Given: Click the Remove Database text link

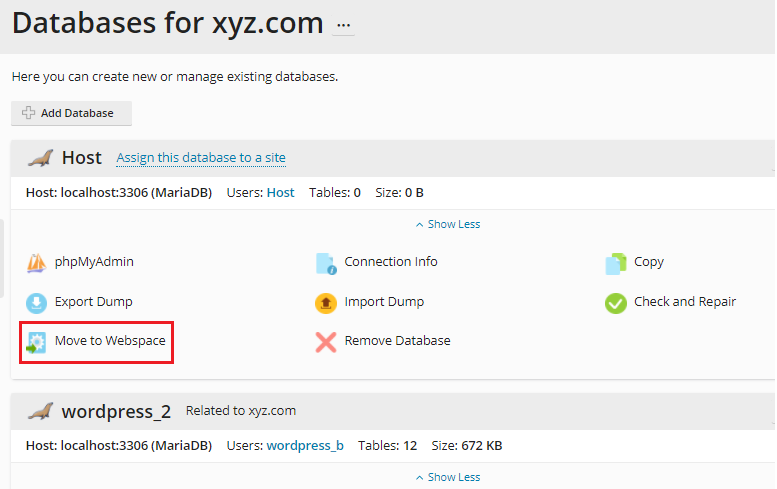Looking at the screenshot, I should tap(397, 341).
